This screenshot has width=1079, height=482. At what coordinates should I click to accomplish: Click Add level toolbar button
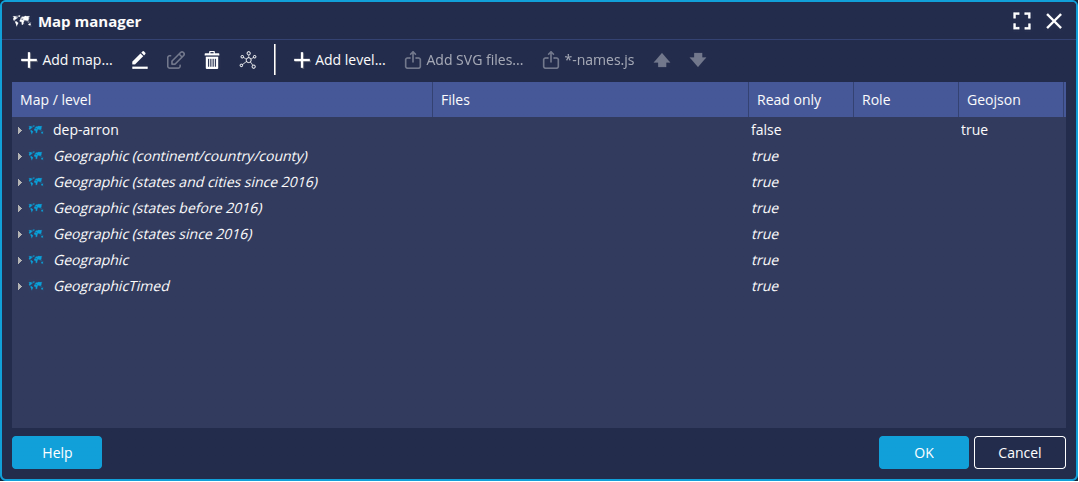339,60
